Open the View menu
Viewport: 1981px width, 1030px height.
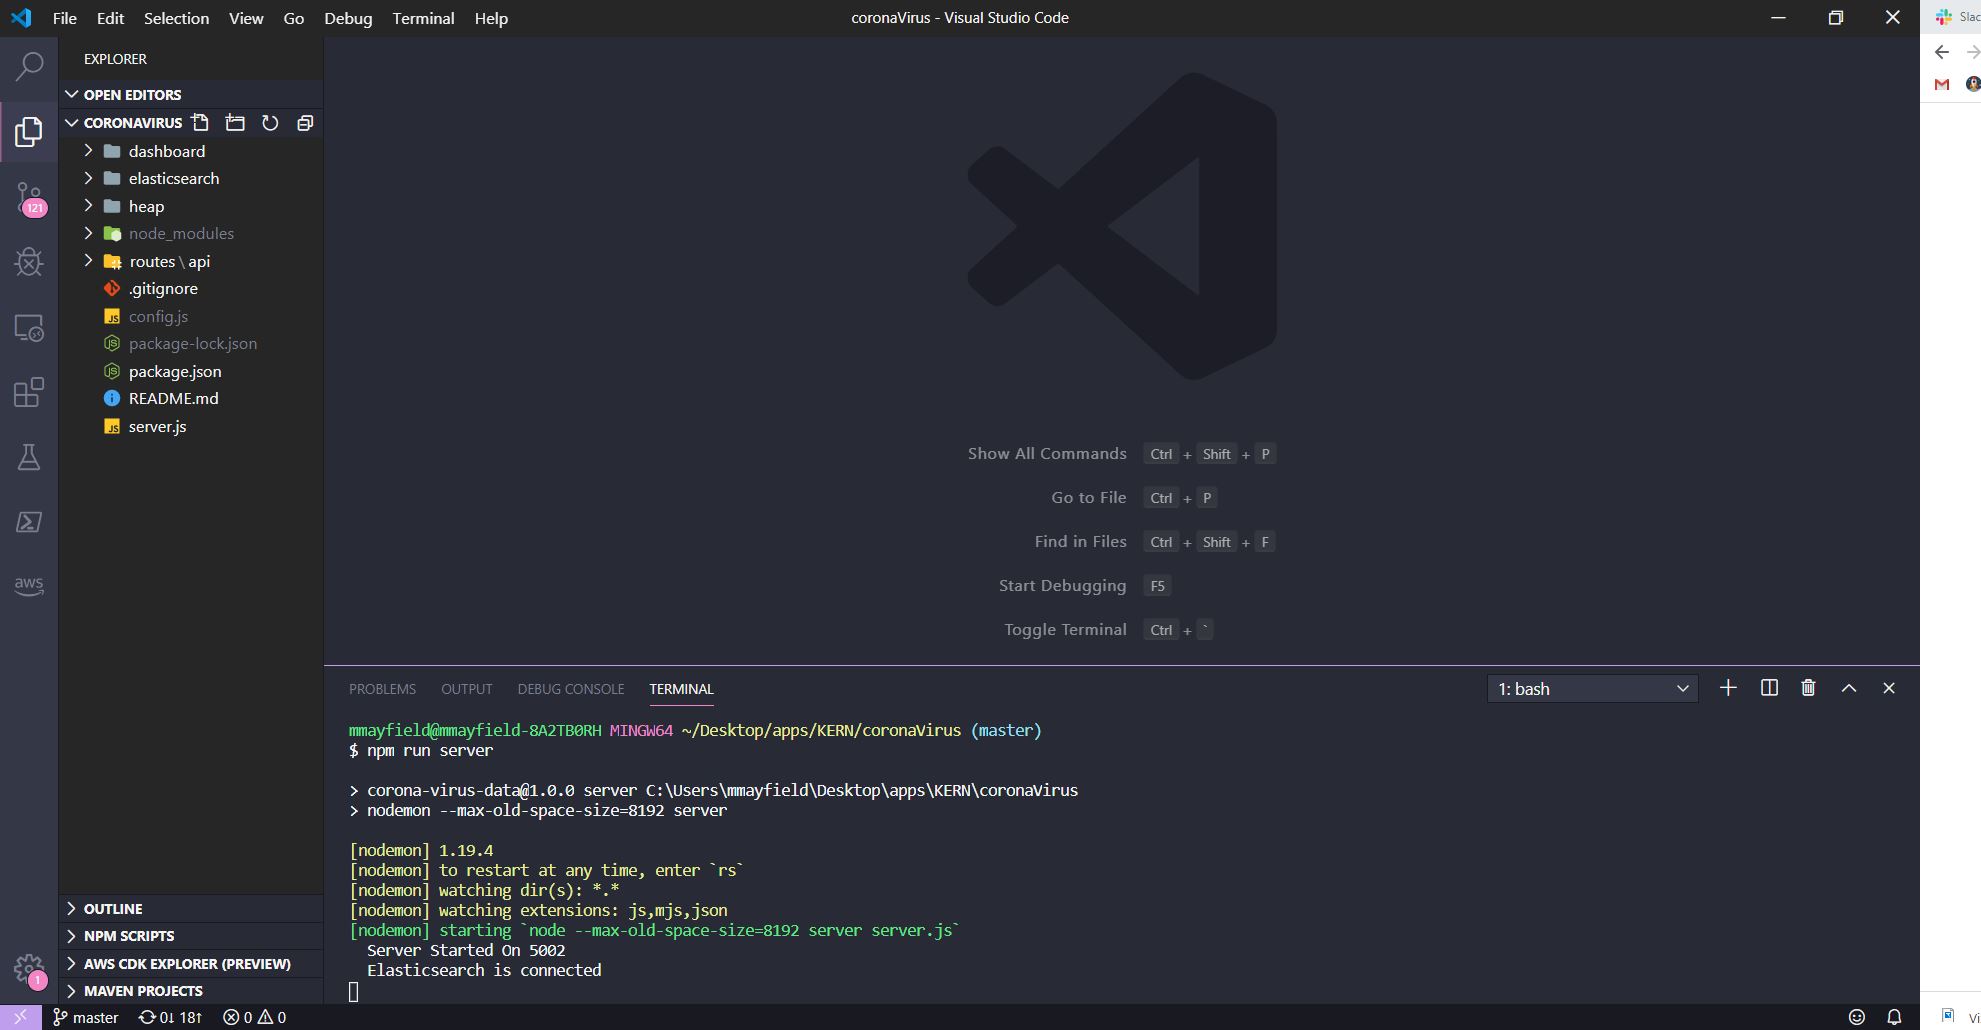click(x=246, y=18)
